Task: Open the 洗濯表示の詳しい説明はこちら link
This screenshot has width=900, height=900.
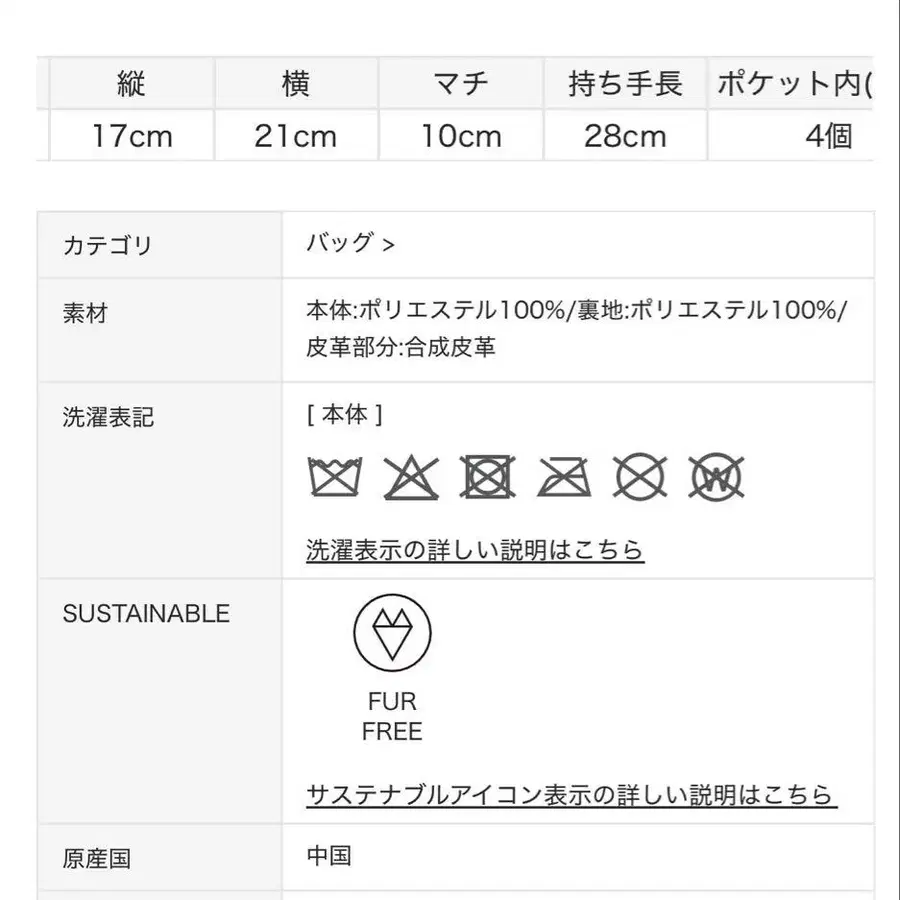Action: click(x=475, y=549)
